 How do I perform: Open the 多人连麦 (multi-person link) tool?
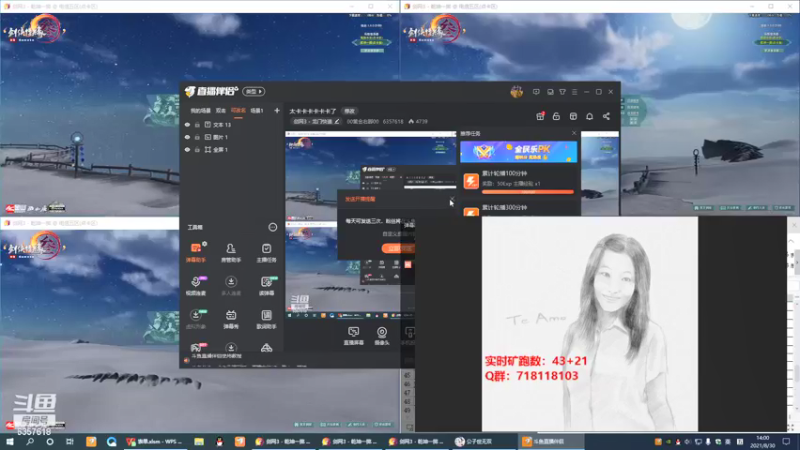point(231,286)
